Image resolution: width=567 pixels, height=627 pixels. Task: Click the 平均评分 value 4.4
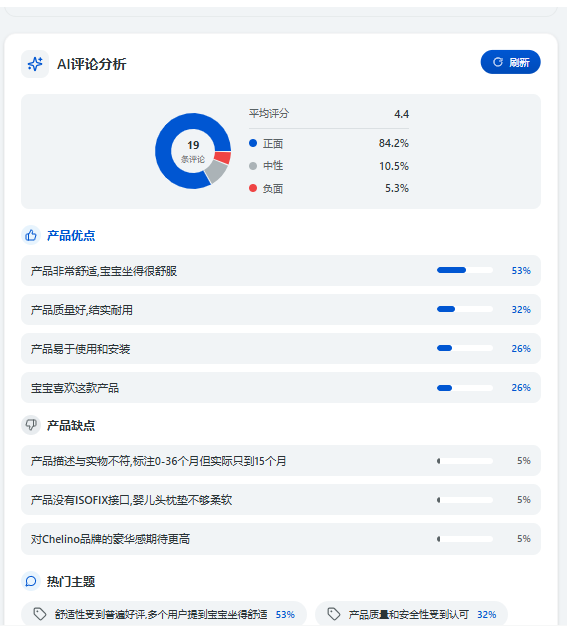tap(401, 114)
